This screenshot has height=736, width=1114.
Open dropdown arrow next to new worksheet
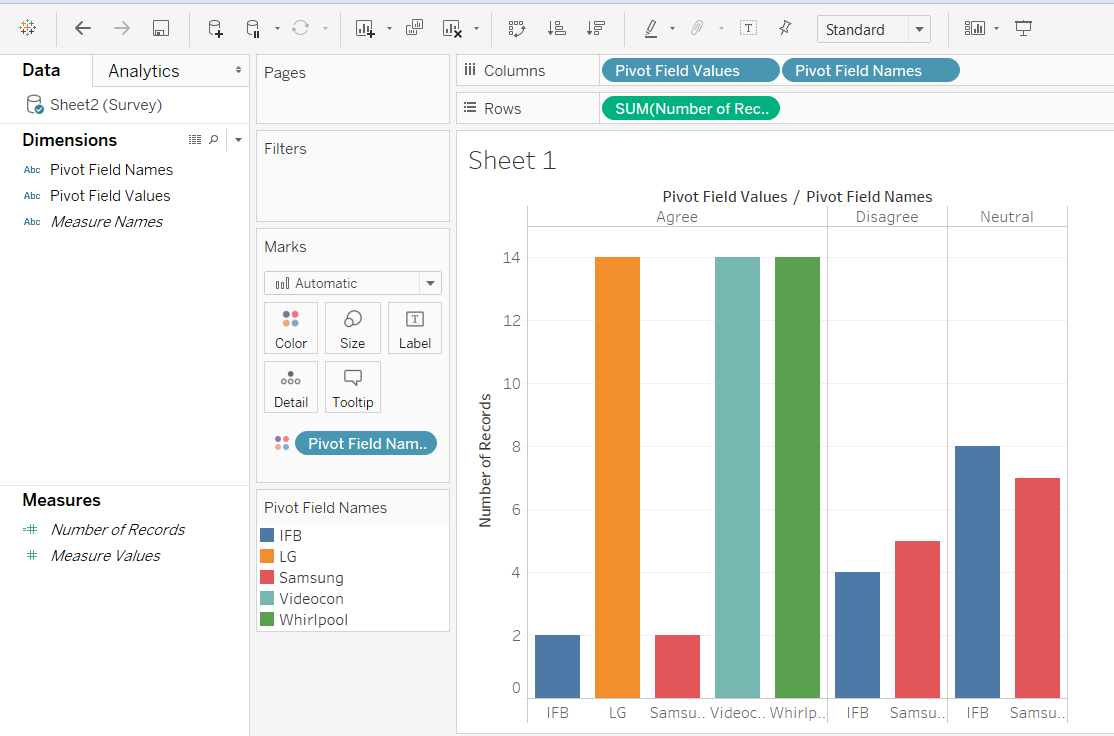tap(389, 28)
